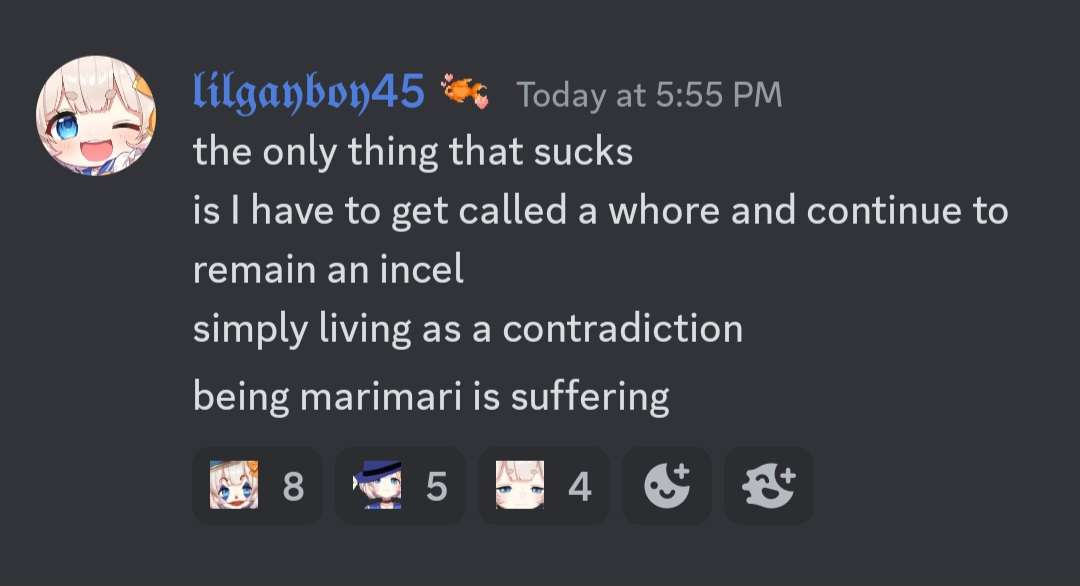Open lilganboy45's profile avatar picture
1080x586 pixels.
(x=96, y=116)
